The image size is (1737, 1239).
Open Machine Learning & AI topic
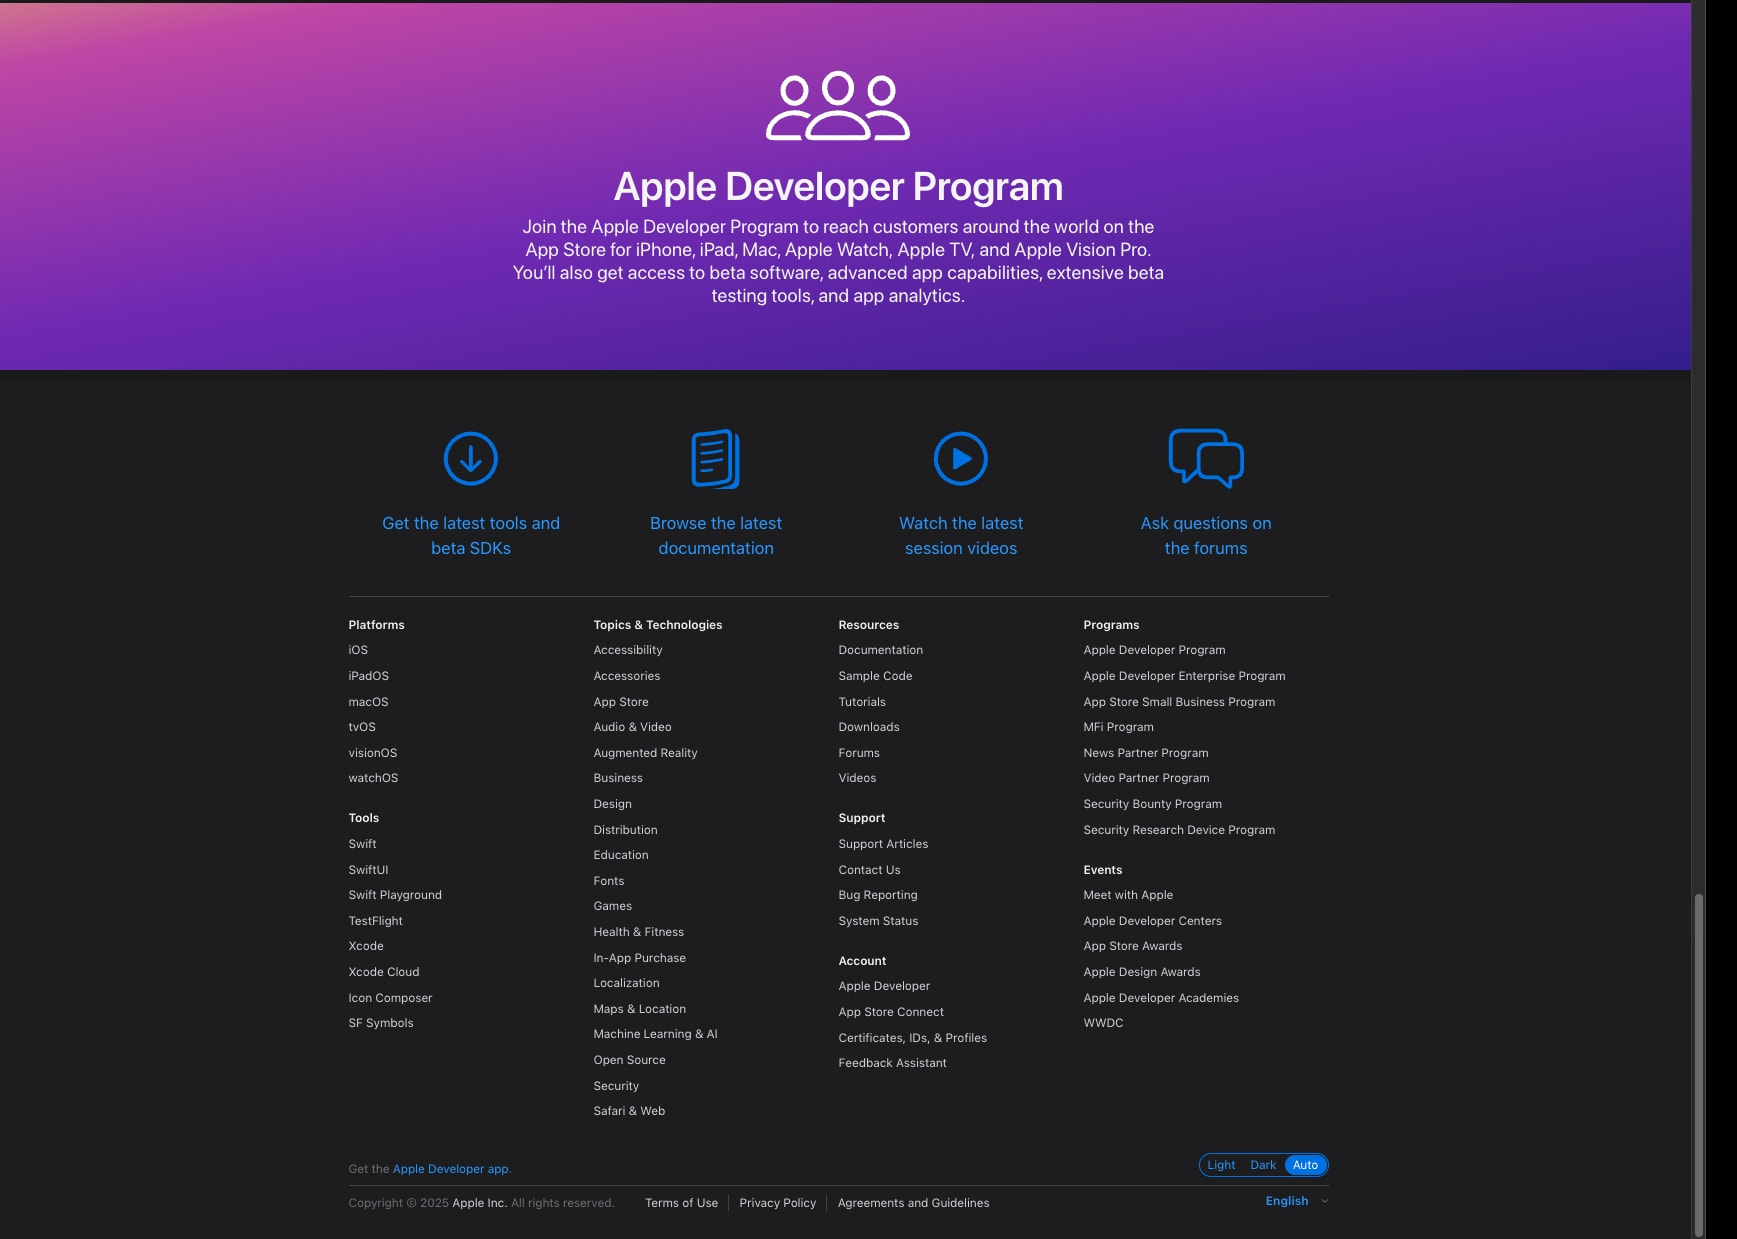[x=655, y=1034]
